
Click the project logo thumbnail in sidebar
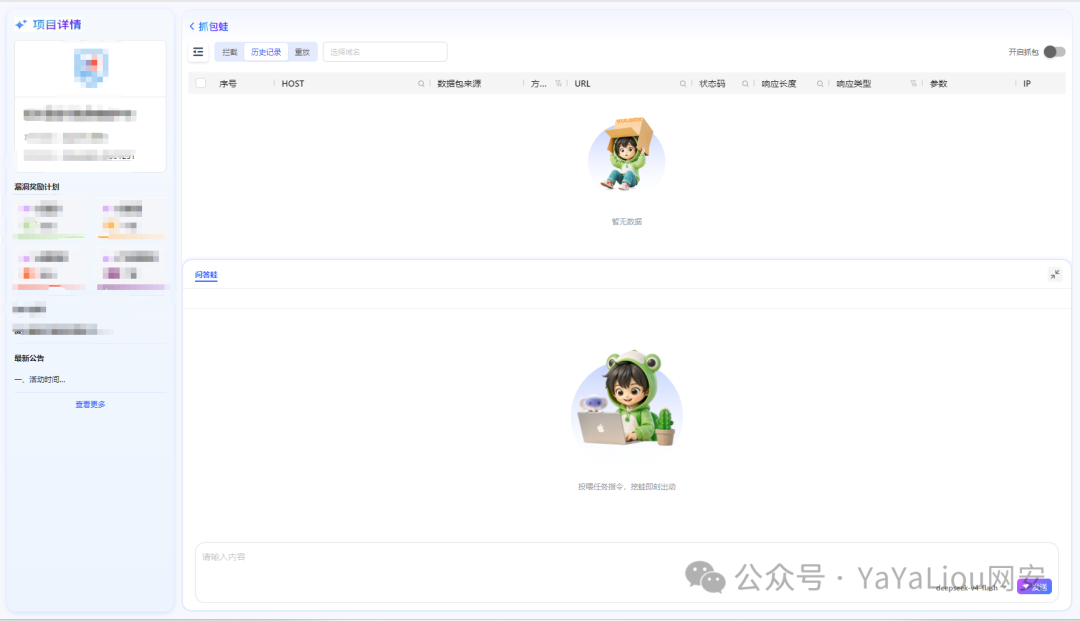(x=91, y=67)
